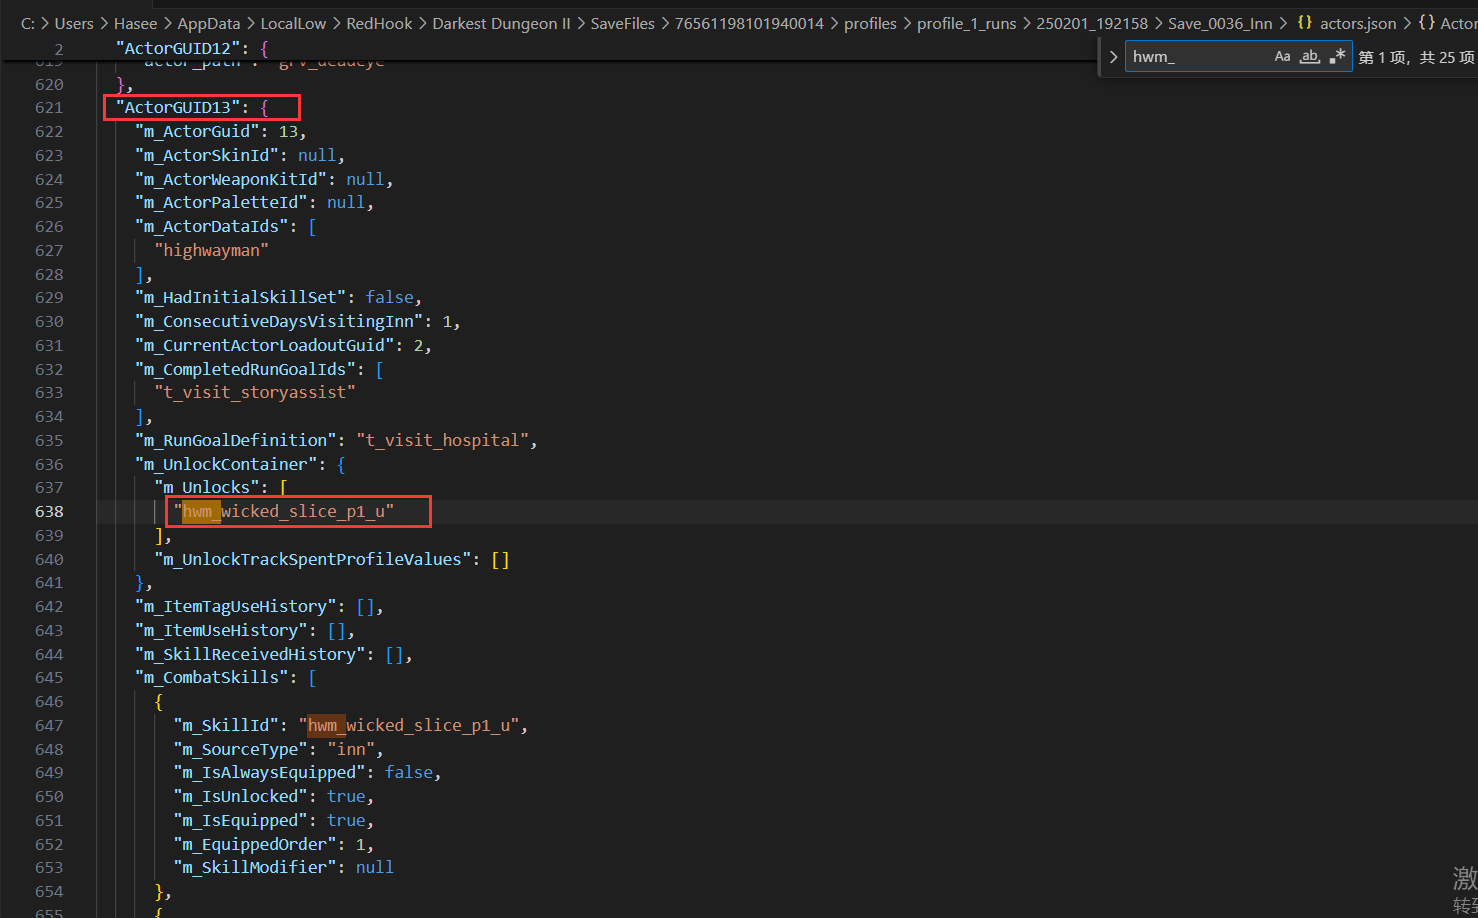The width and height of the screenshot is (1478, 918).
Task: Click the "m_ActorSkinId" key
Action: tap(207, 156)
